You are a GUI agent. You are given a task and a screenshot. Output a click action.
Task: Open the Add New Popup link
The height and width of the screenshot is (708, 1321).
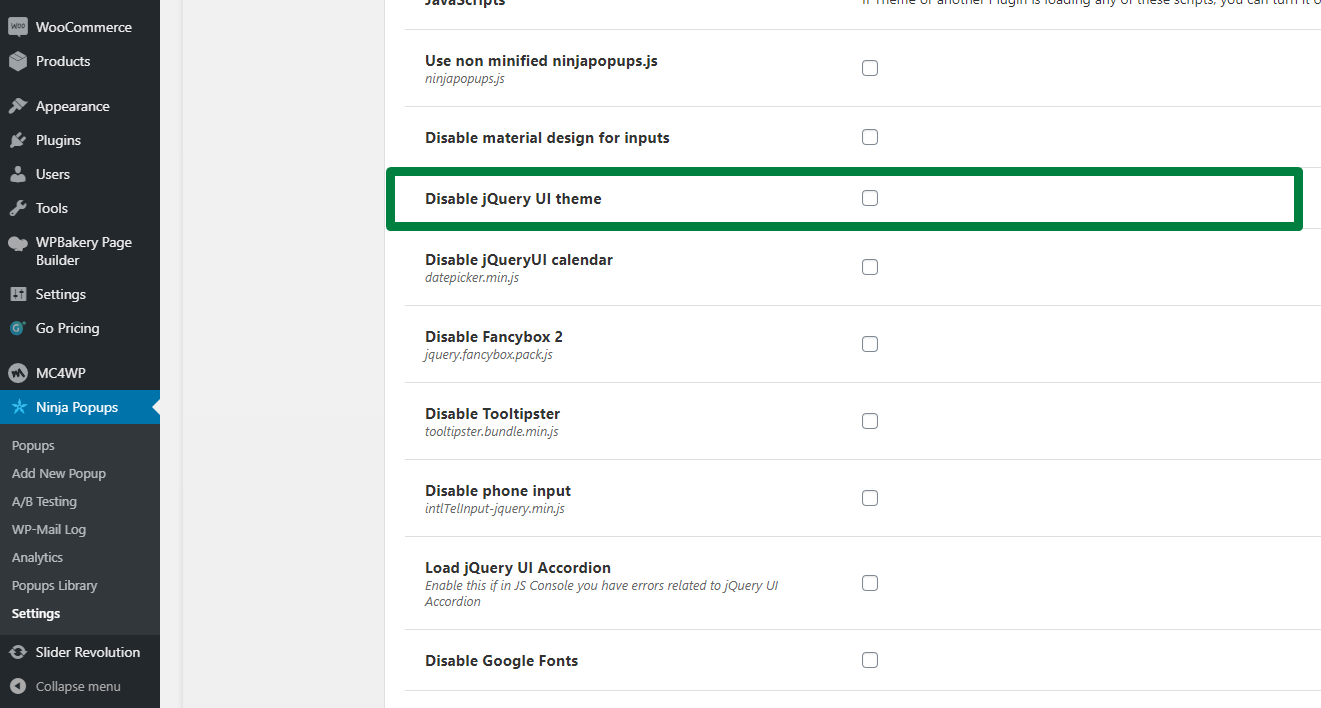58,473
